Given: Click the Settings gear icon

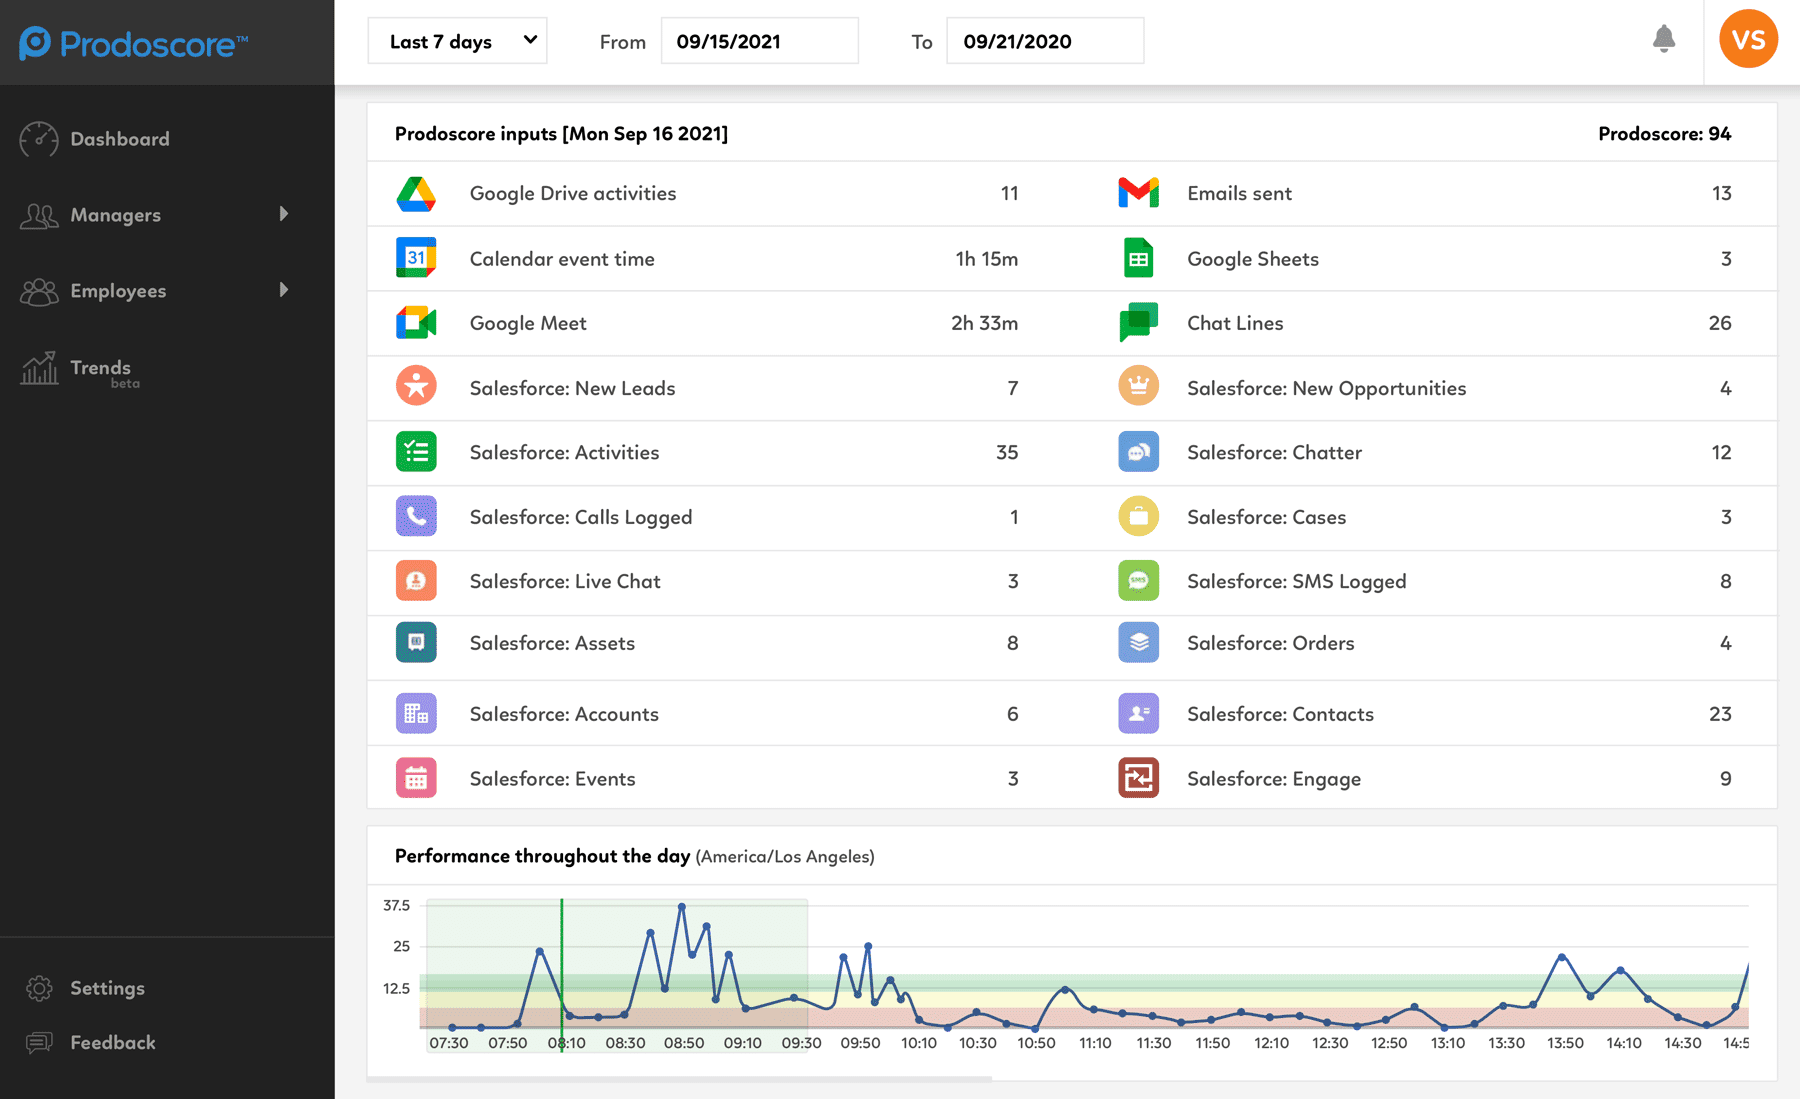Looking at the screenshot, I should tap(39, 988).
